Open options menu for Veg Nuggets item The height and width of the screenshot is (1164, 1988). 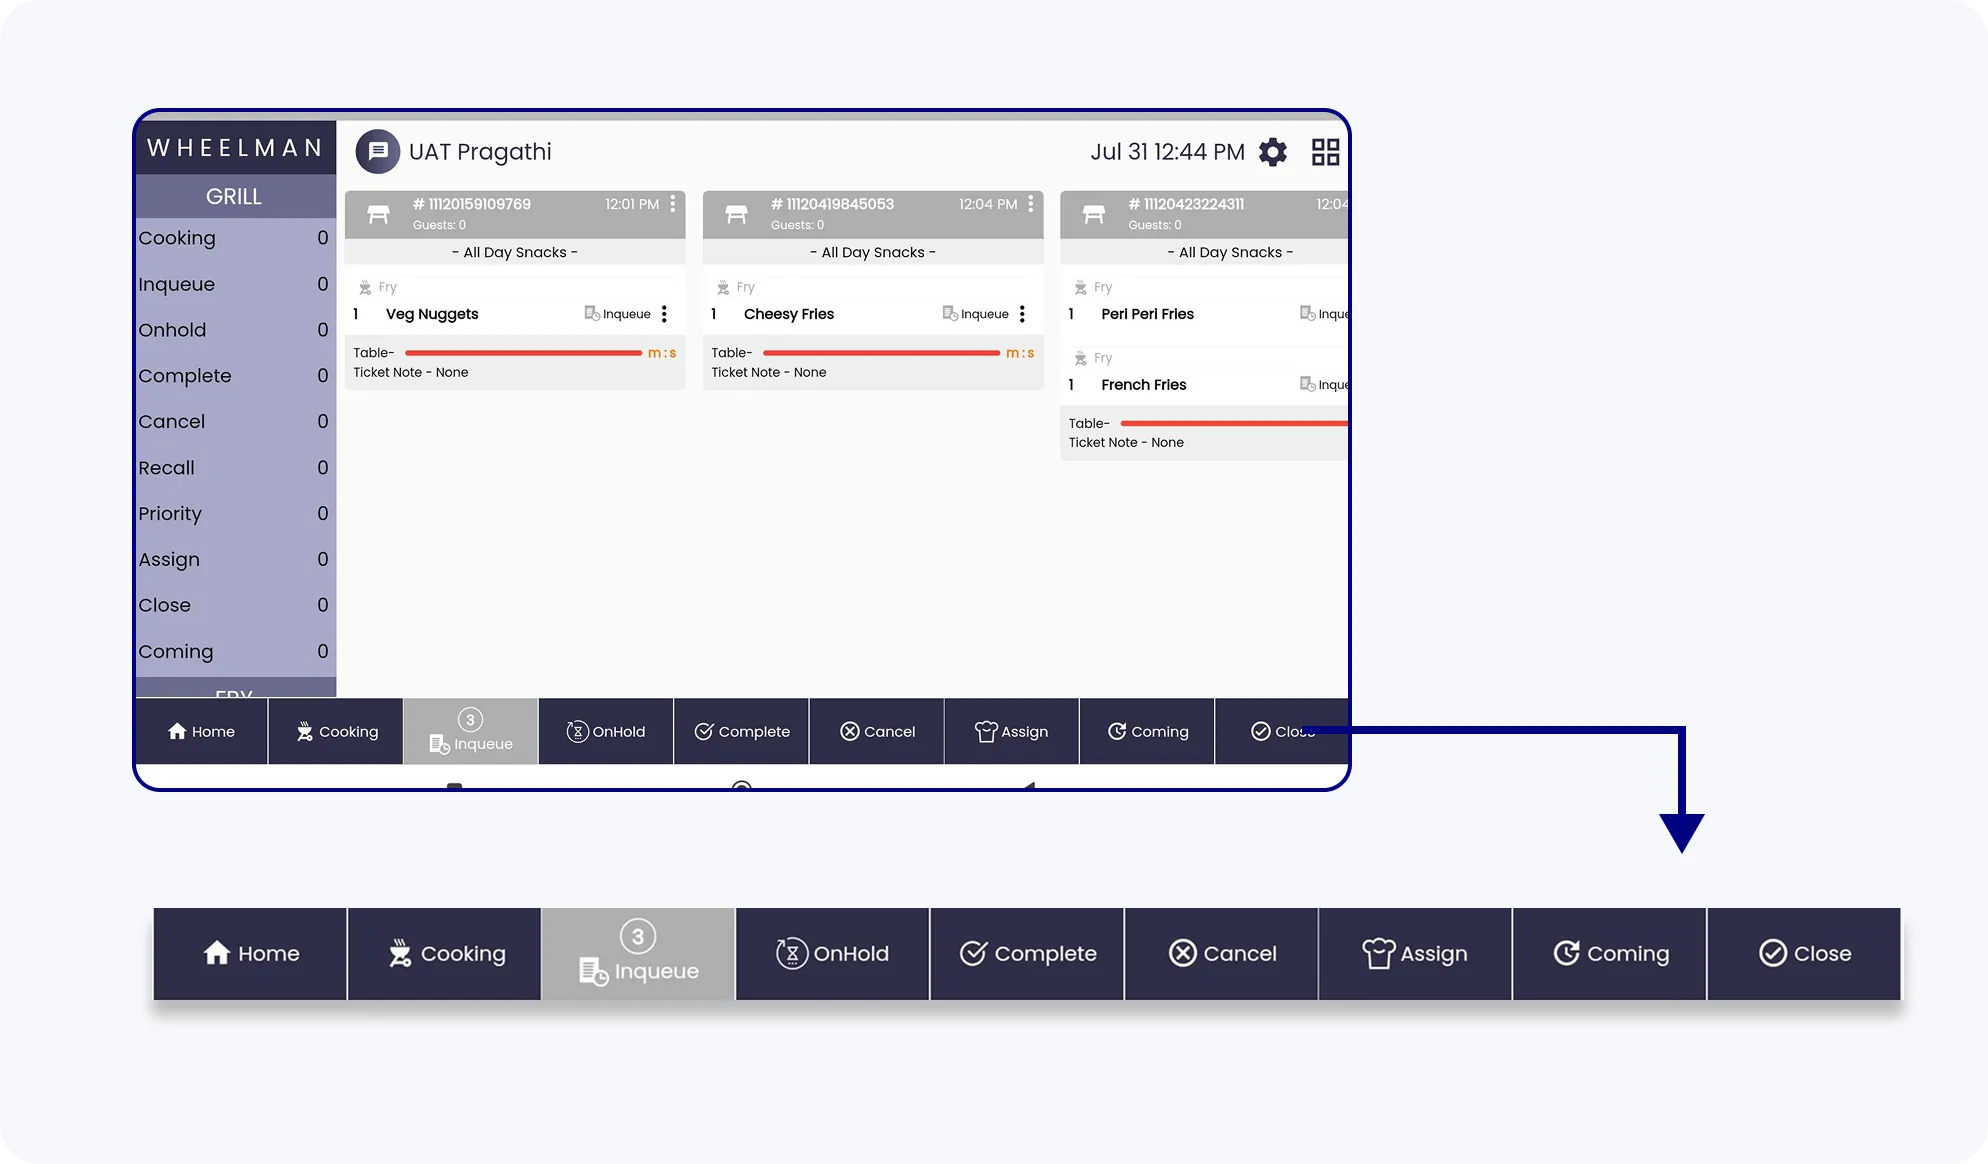(x=664, y=314)
